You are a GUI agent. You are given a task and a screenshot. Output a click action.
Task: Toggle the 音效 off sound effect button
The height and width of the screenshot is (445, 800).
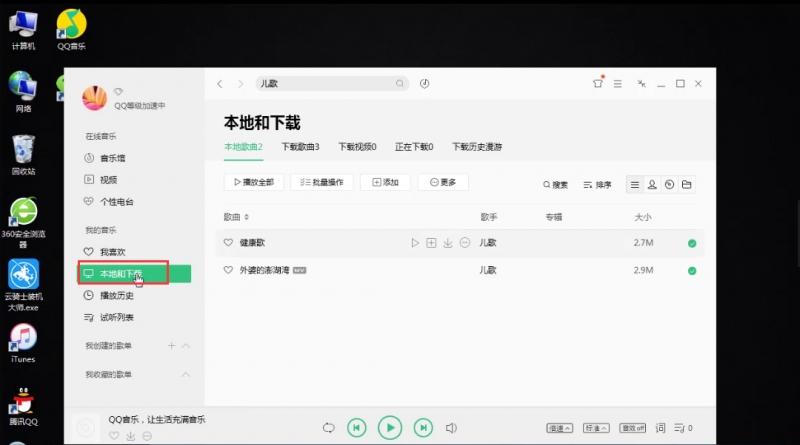[633, 428]
